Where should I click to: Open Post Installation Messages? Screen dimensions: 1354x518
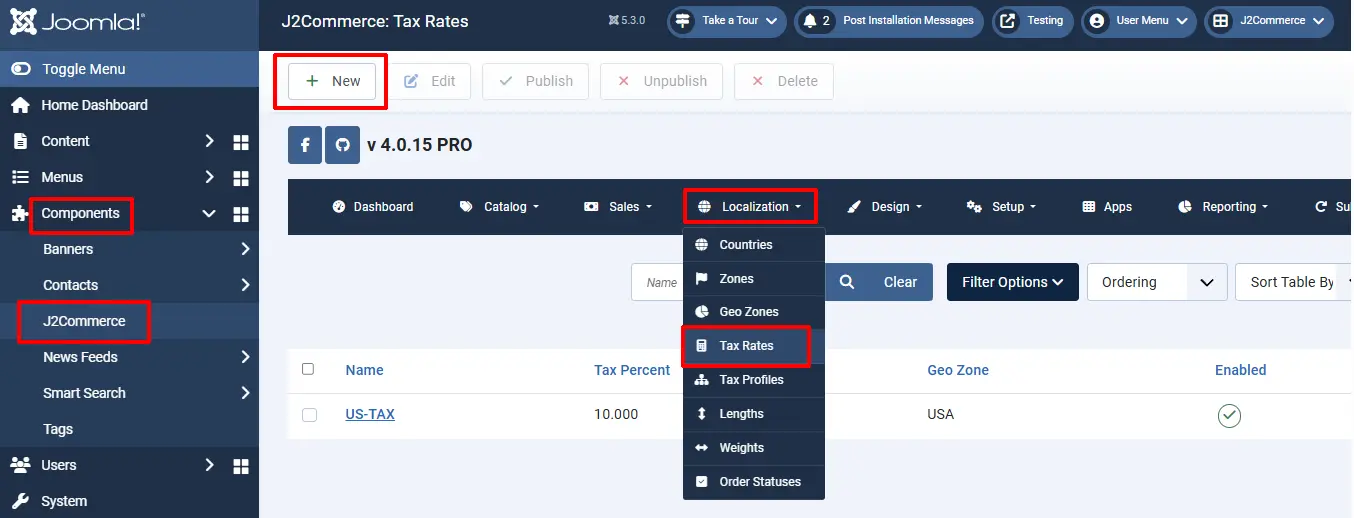[x=889, y=21]
